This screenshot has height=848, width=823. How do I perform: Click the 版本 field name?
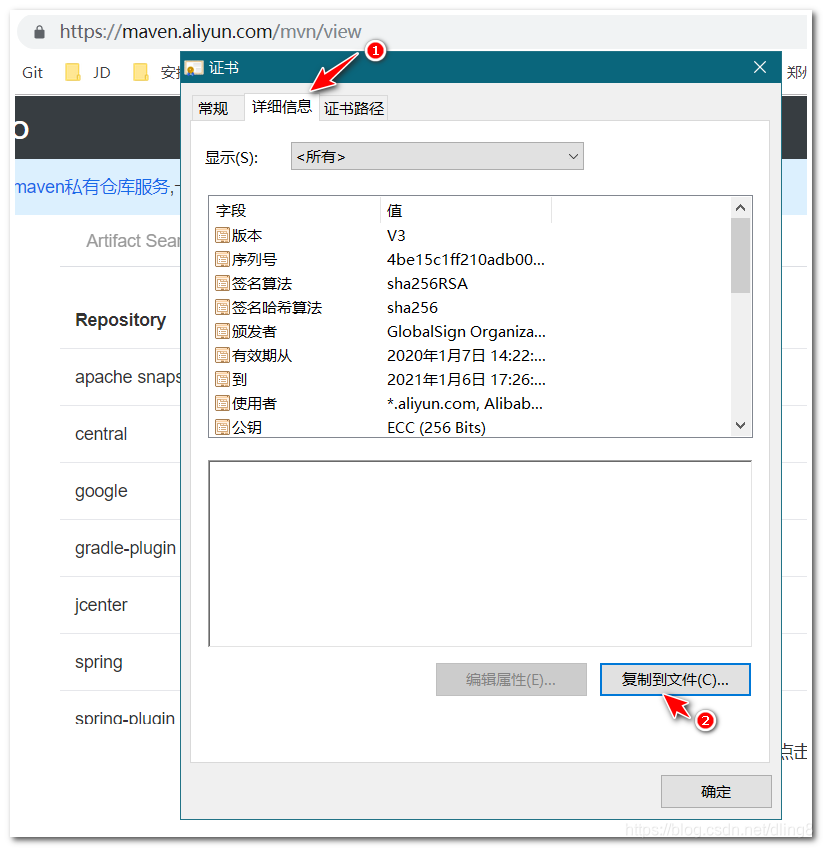247,236
